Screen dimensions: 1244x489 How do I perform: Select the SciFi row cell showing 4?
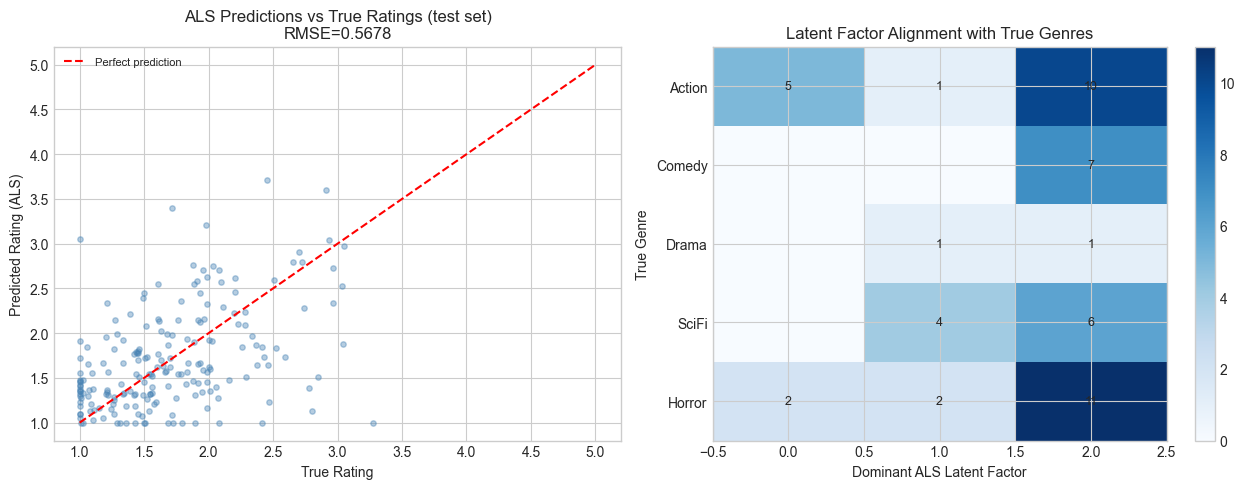point(940,323)
